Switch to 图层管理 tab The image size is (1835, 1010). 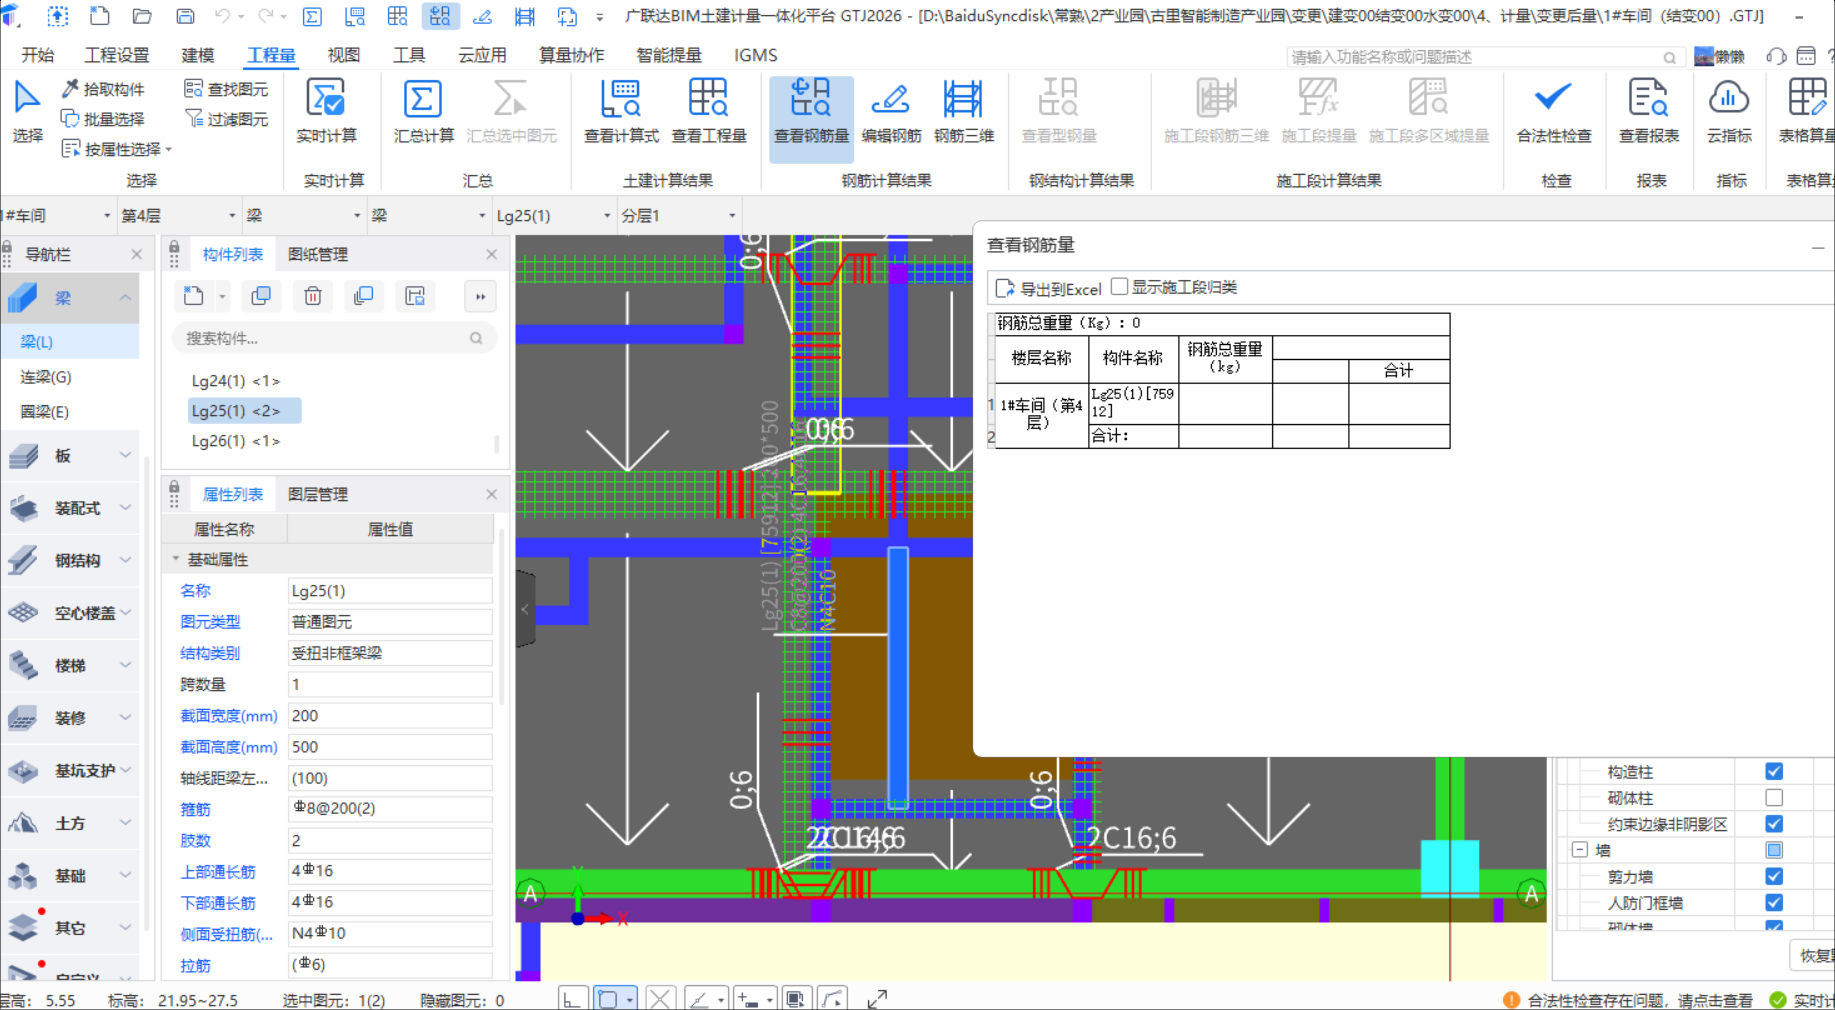(318, 494)
